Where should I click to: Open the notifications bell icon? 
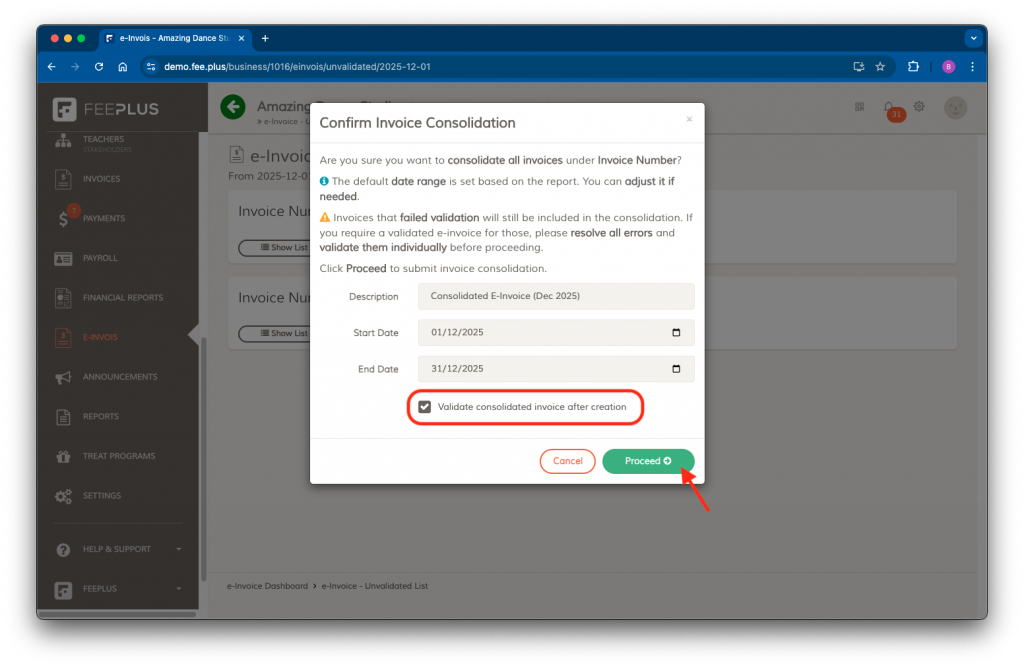pos(889,107)
